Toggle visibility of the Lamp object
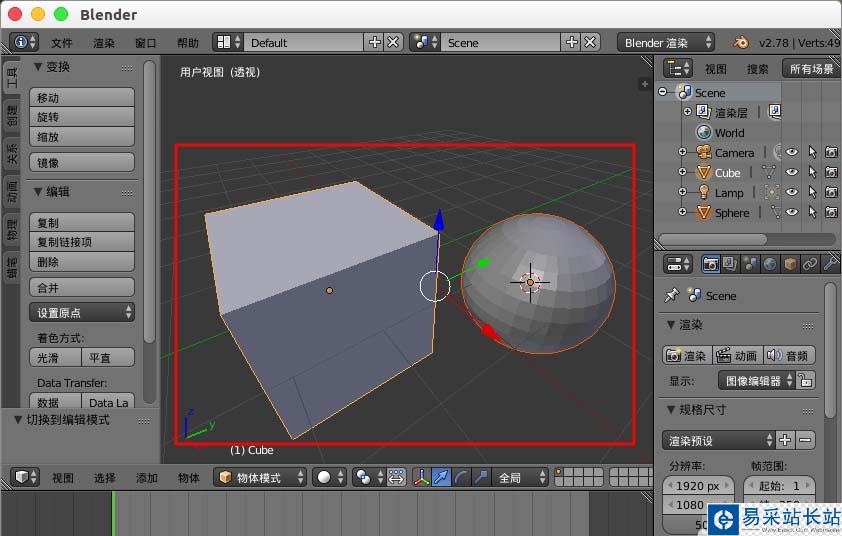842x536 pixels. point(791,193)
